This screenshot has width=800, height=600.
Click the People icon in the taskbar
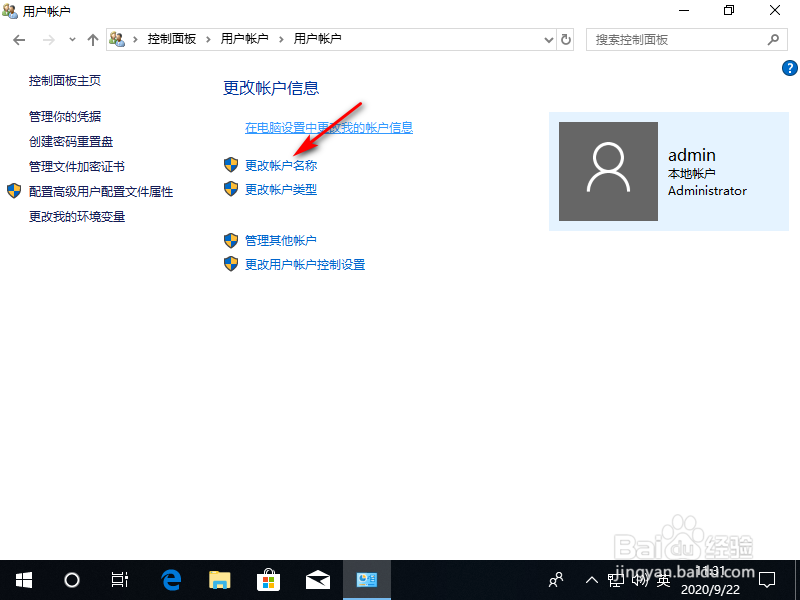[554, 580]
